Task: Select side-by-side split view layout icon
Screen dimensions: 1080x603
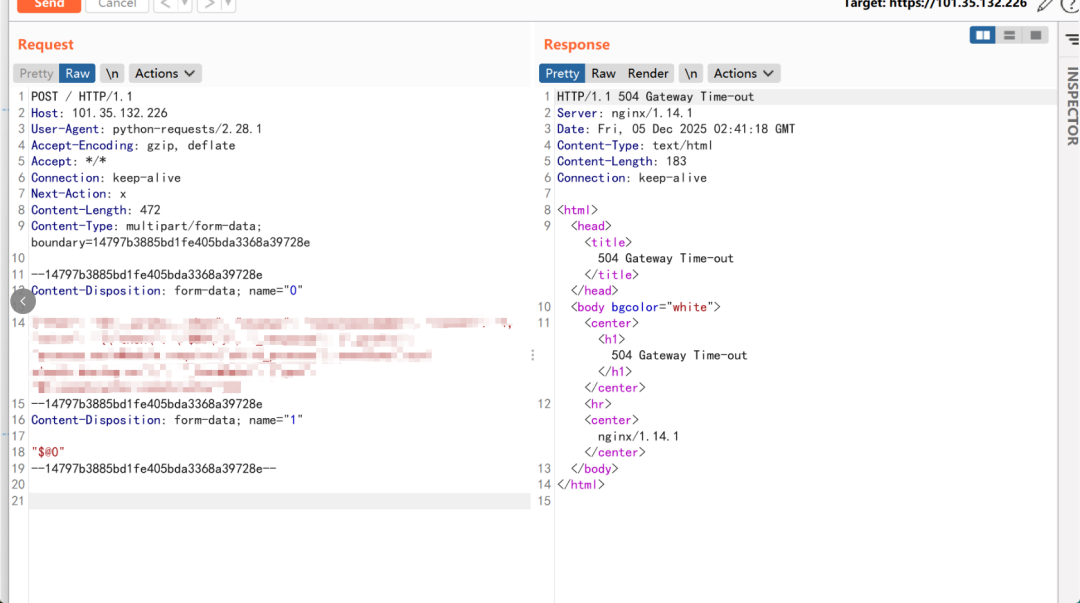Action: coord(982,35)
